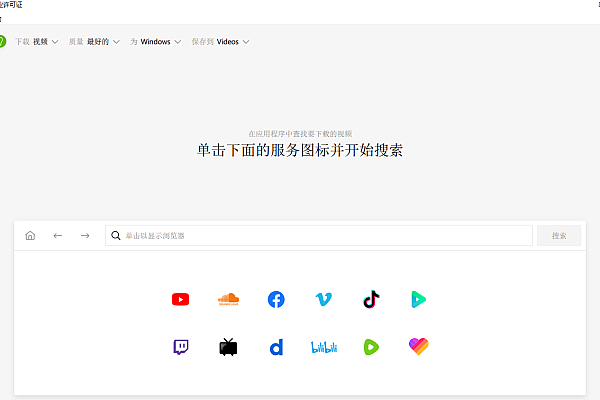Click the 搜索 button
The image size is (600, 400).
click(559, 235)
